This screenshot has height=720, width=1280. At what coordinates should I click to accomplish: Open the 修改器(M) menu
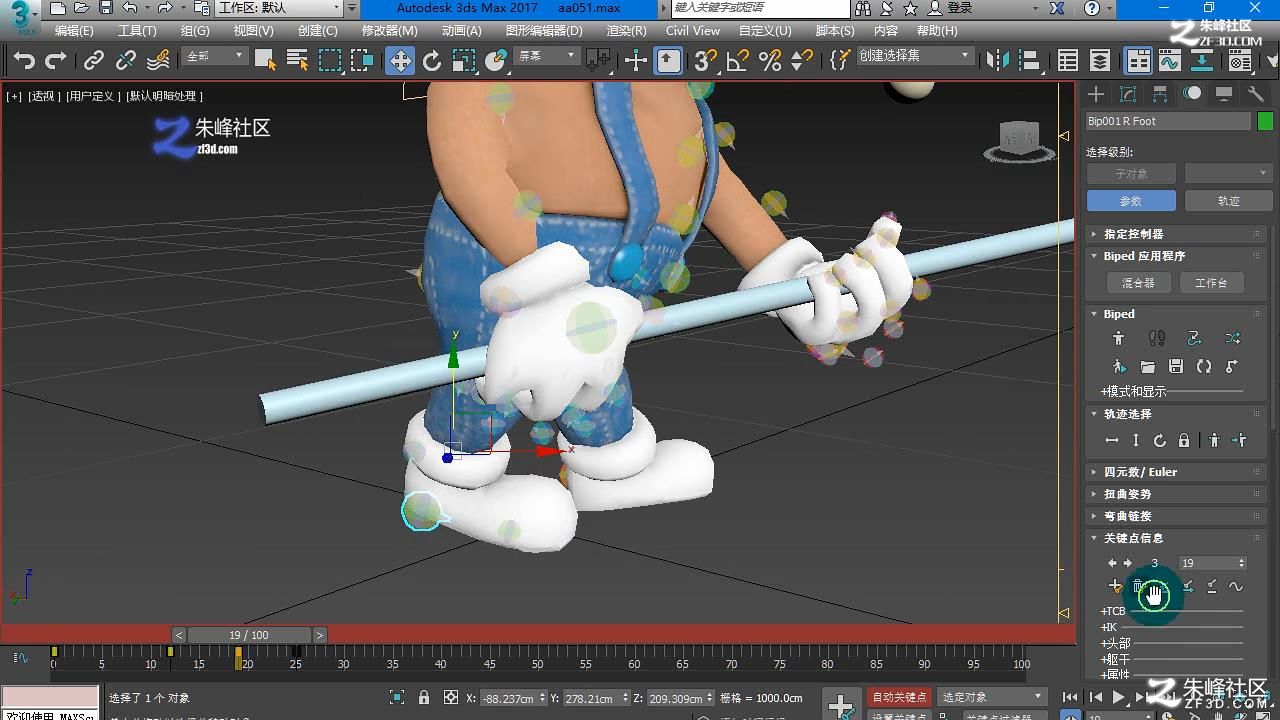coord(390,31)
